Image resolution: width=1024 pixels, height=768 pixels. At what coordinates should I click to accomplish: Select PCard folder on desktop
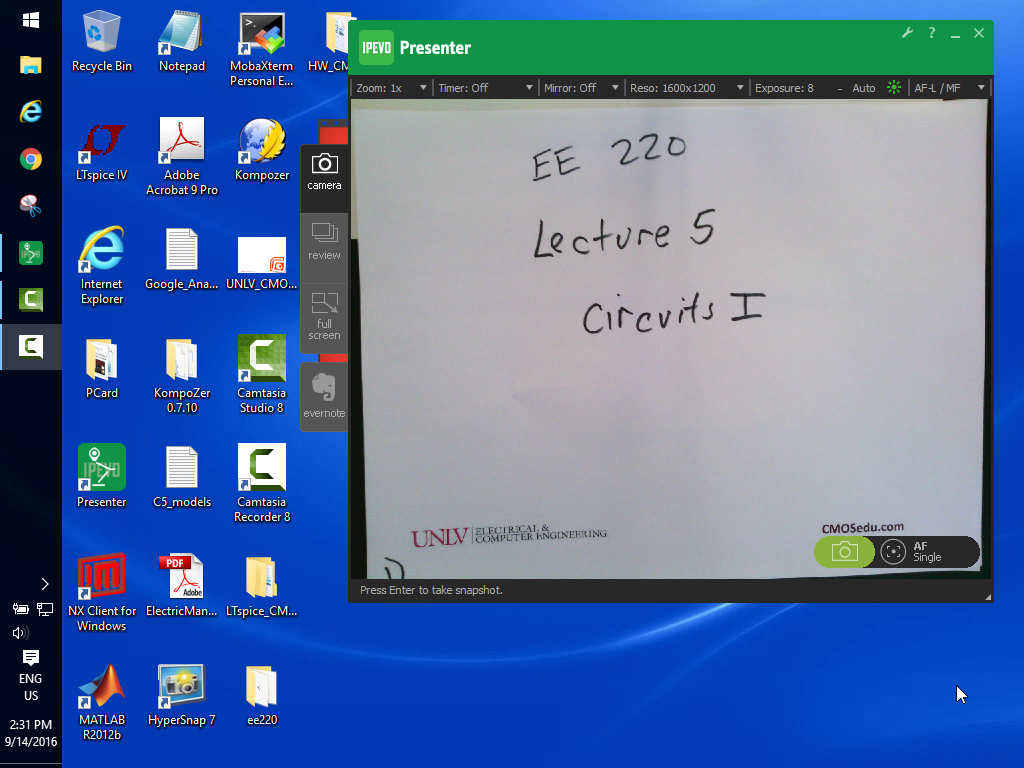[102, 369]
